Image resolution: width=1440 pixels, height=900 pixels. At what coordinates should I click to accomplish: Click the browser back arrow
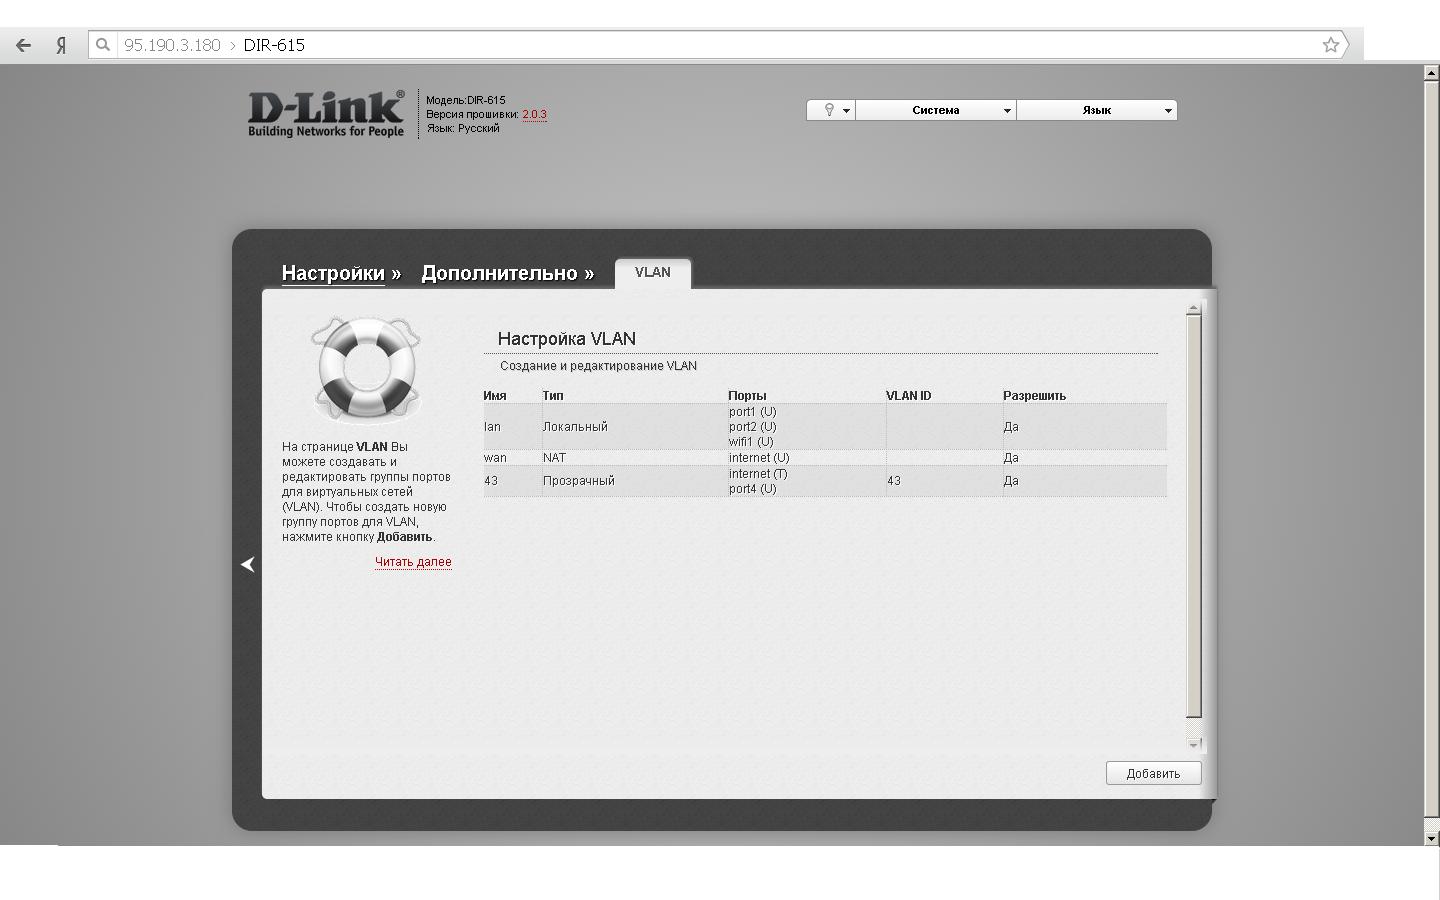coord(23,45)
